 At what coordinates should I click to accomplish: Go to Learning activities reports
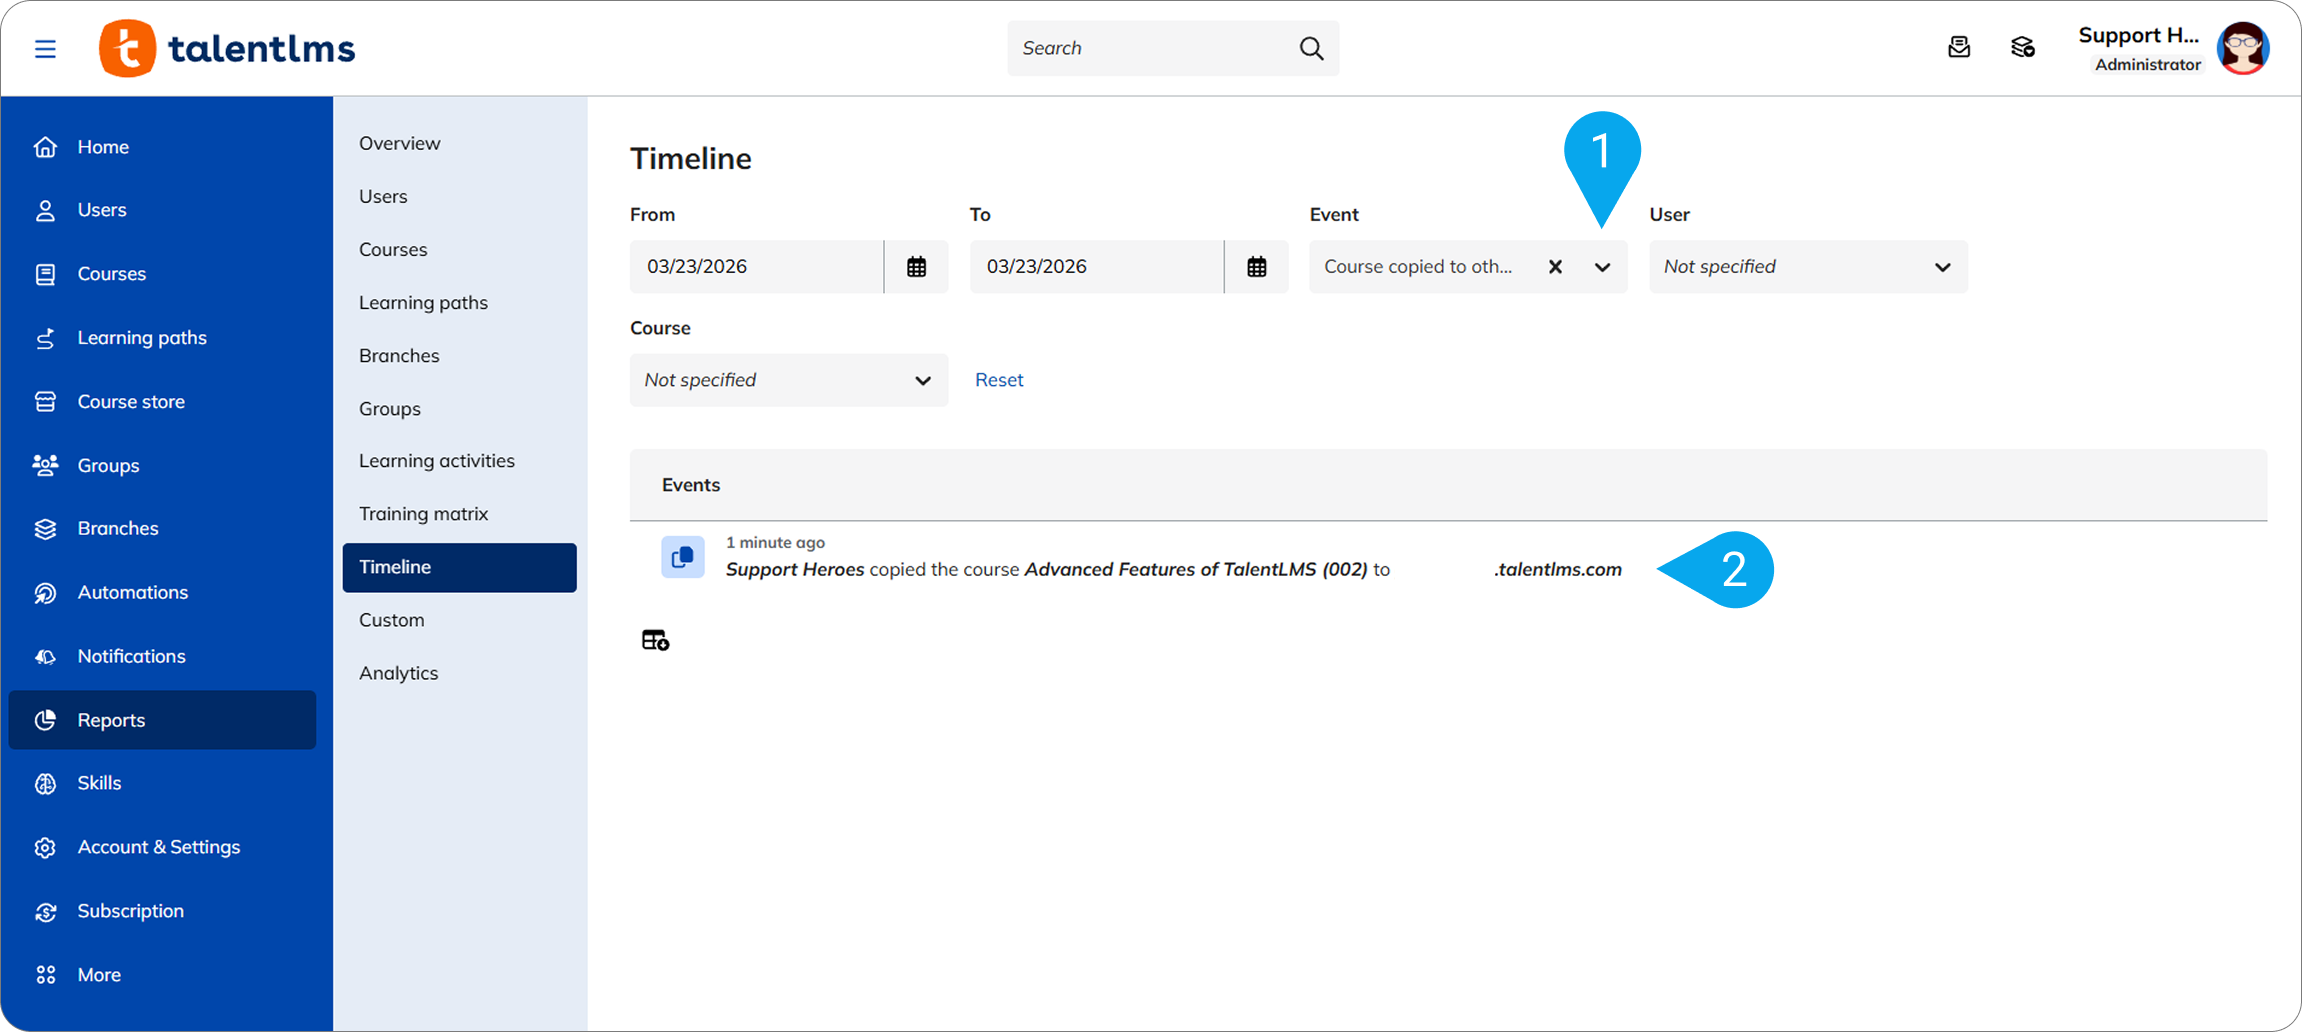[x=436, y=460]
